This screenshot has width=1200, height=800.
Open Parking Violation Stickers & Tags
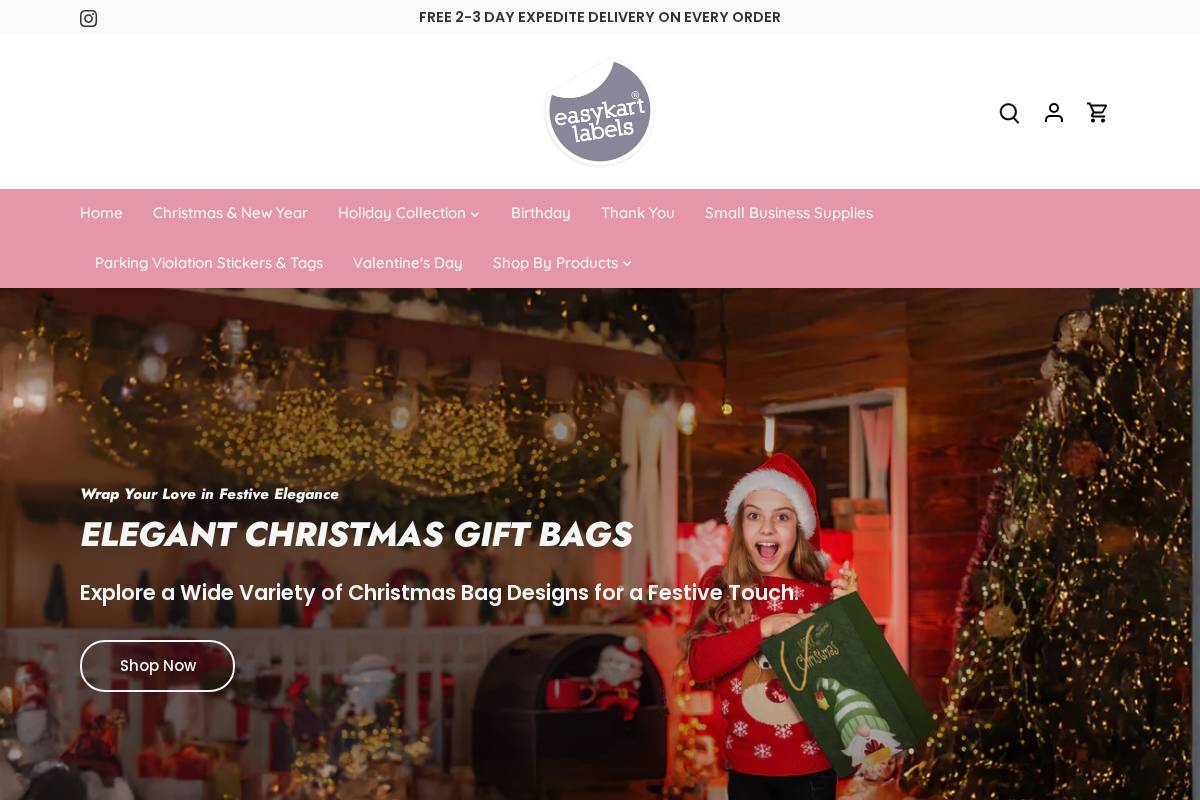(x=209, y=263)
